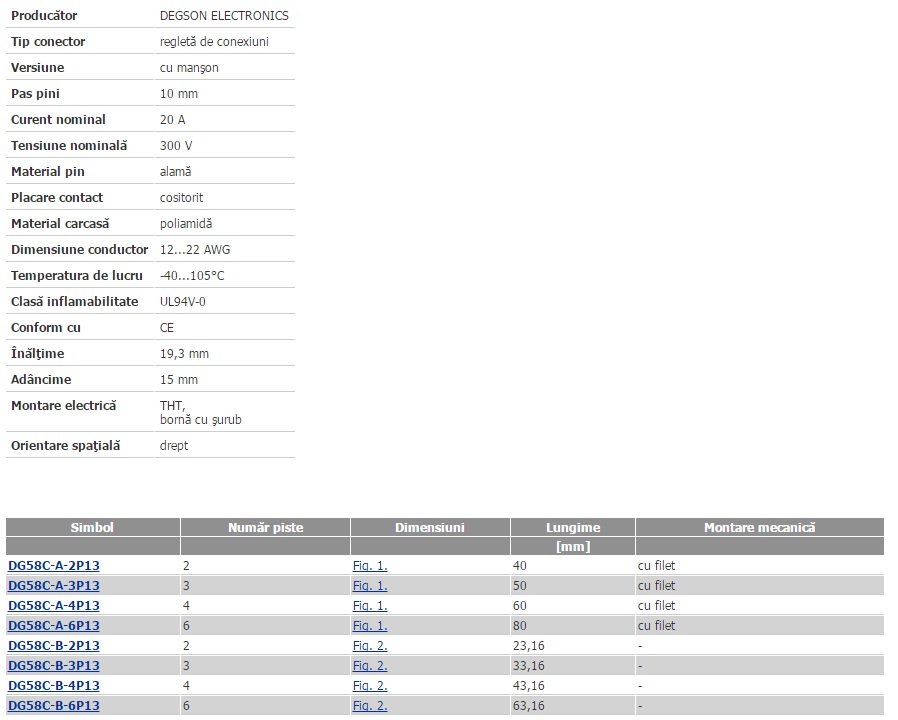Select the 15 mm depth value
Image resolution: width=898 pixels, height=720 pixels.
click(179, 380)
